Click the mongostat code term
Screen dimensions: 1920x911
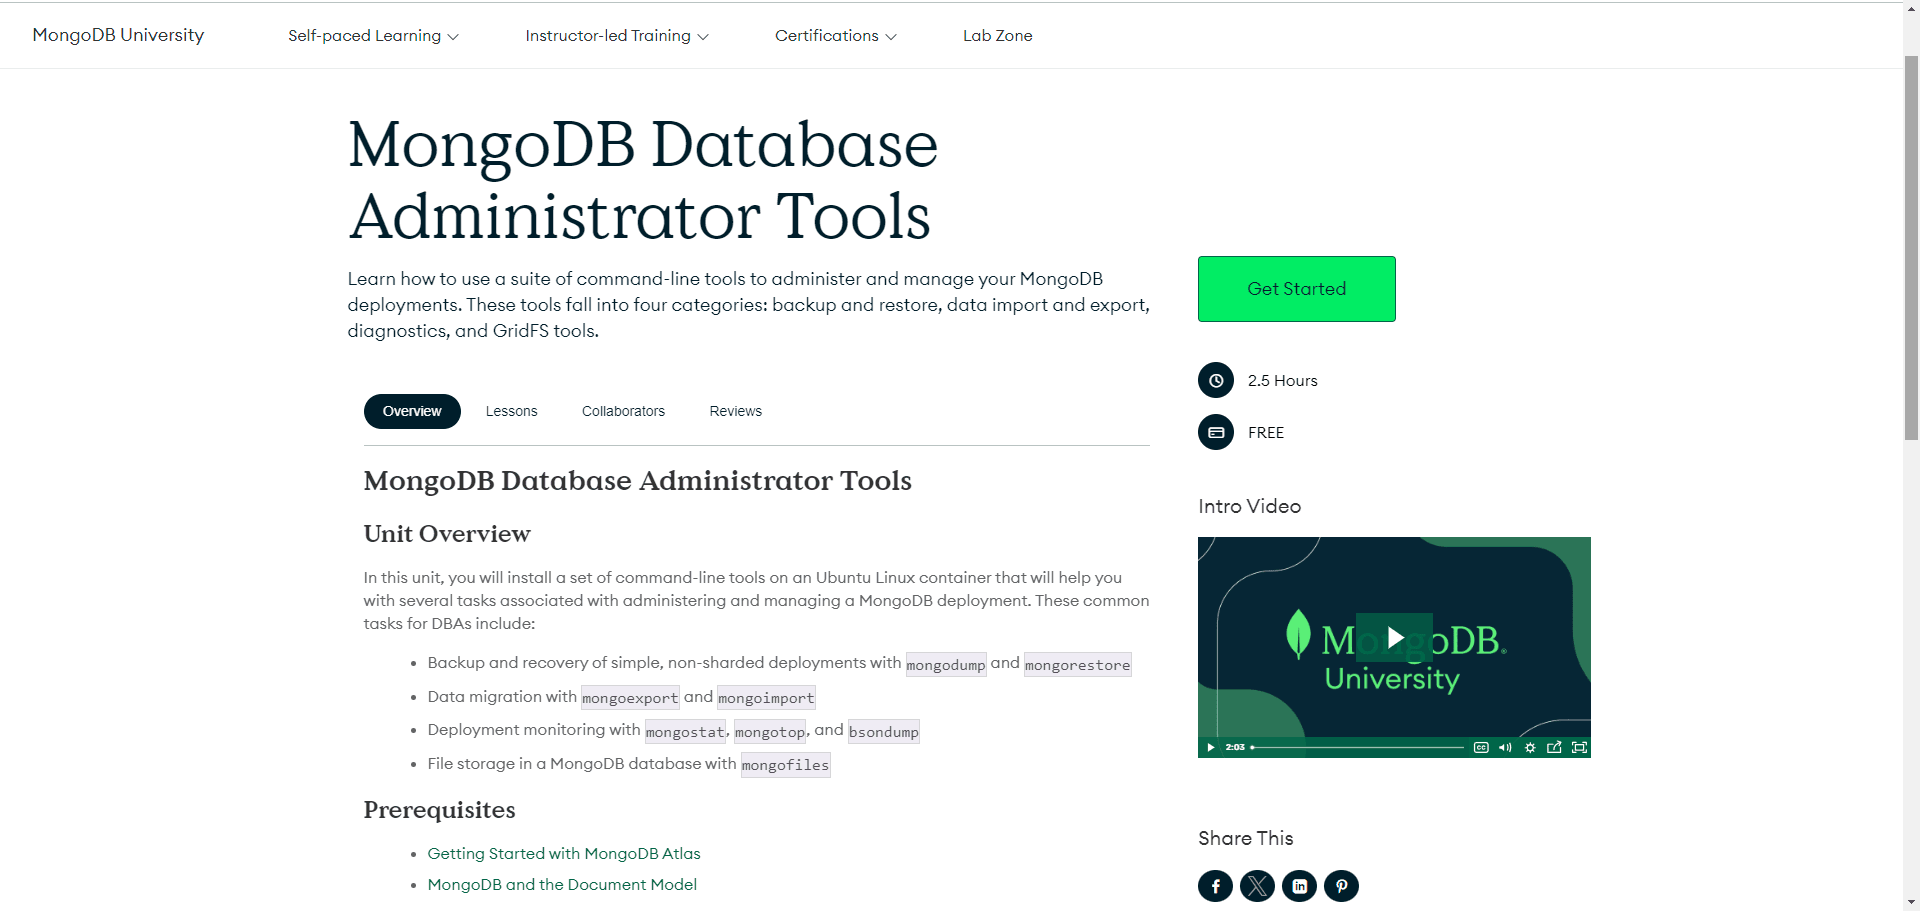tap(685, 731)
